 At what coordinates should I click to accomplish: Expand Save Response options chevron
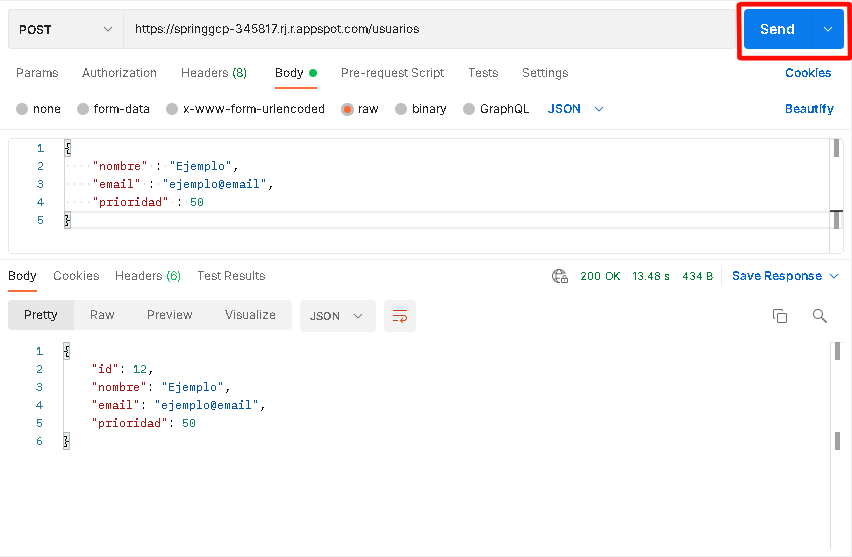coord(834,276)
